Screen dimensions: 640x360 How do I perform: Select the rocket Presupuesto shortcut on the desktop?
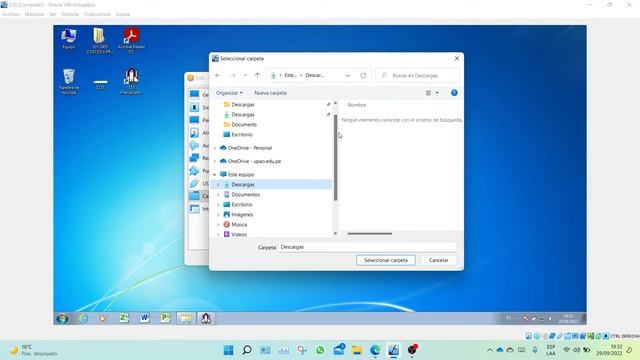(131, 82)
